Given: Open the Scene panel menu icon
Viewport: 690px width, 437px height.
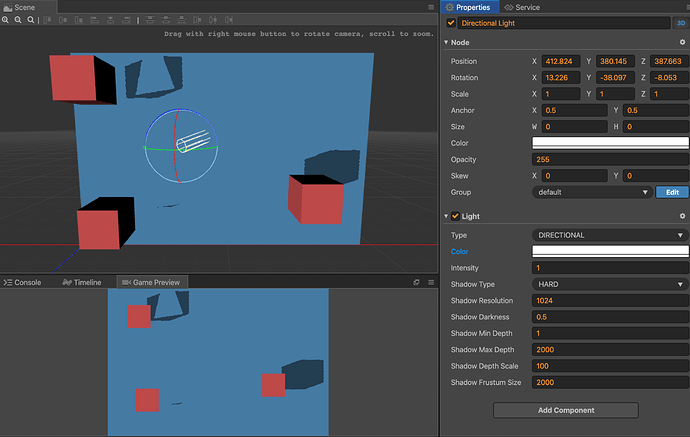Looking at the screenshot, I should (x=429, y=7).
